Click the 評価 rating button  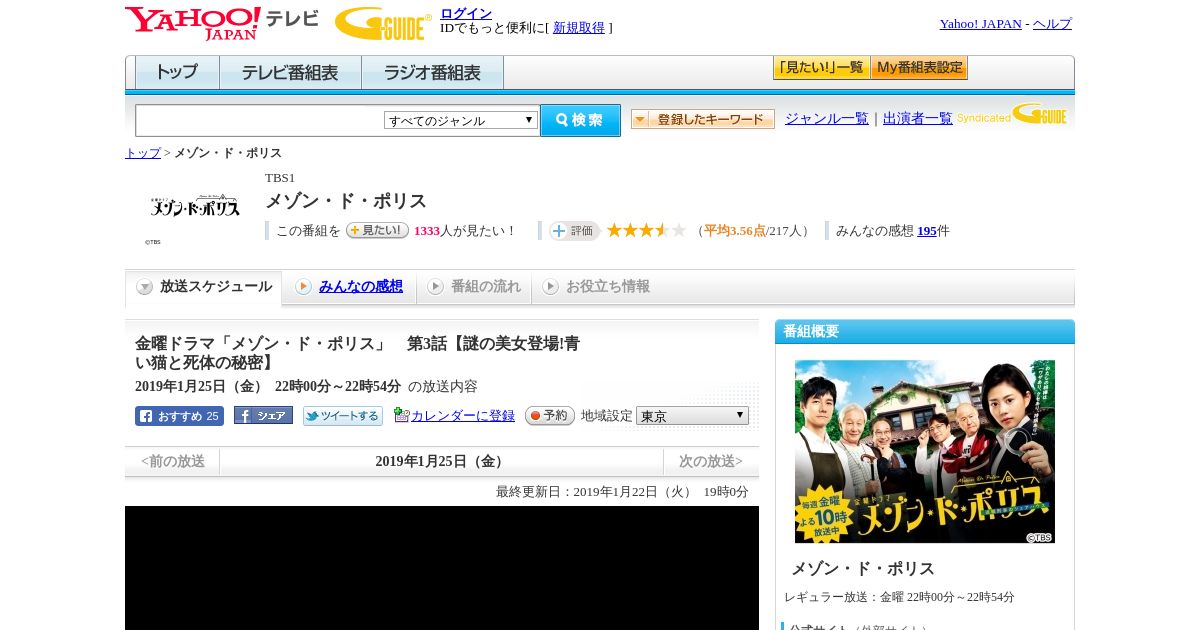(x=574, y=231)
